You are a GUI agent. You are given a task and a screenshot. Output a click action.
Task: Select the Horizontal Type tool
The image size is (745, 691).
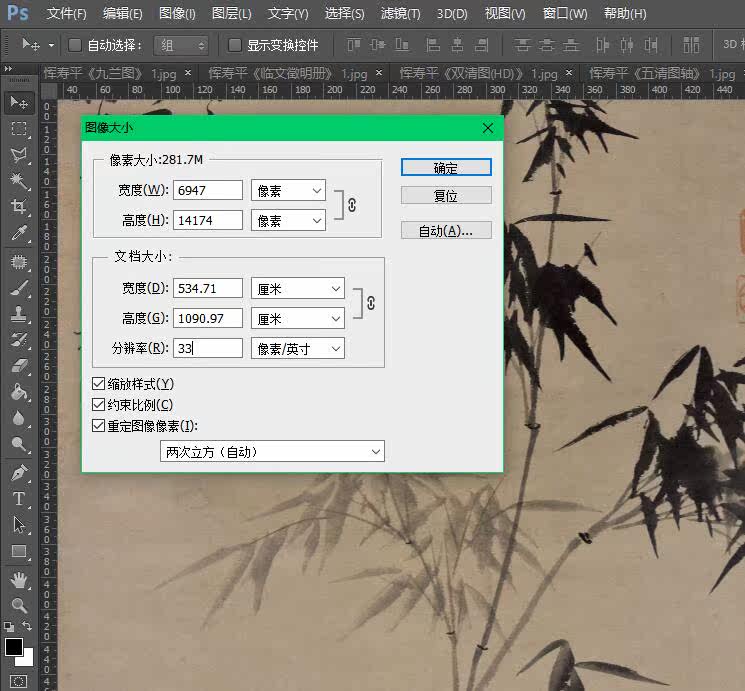click(x=19, y=499)
